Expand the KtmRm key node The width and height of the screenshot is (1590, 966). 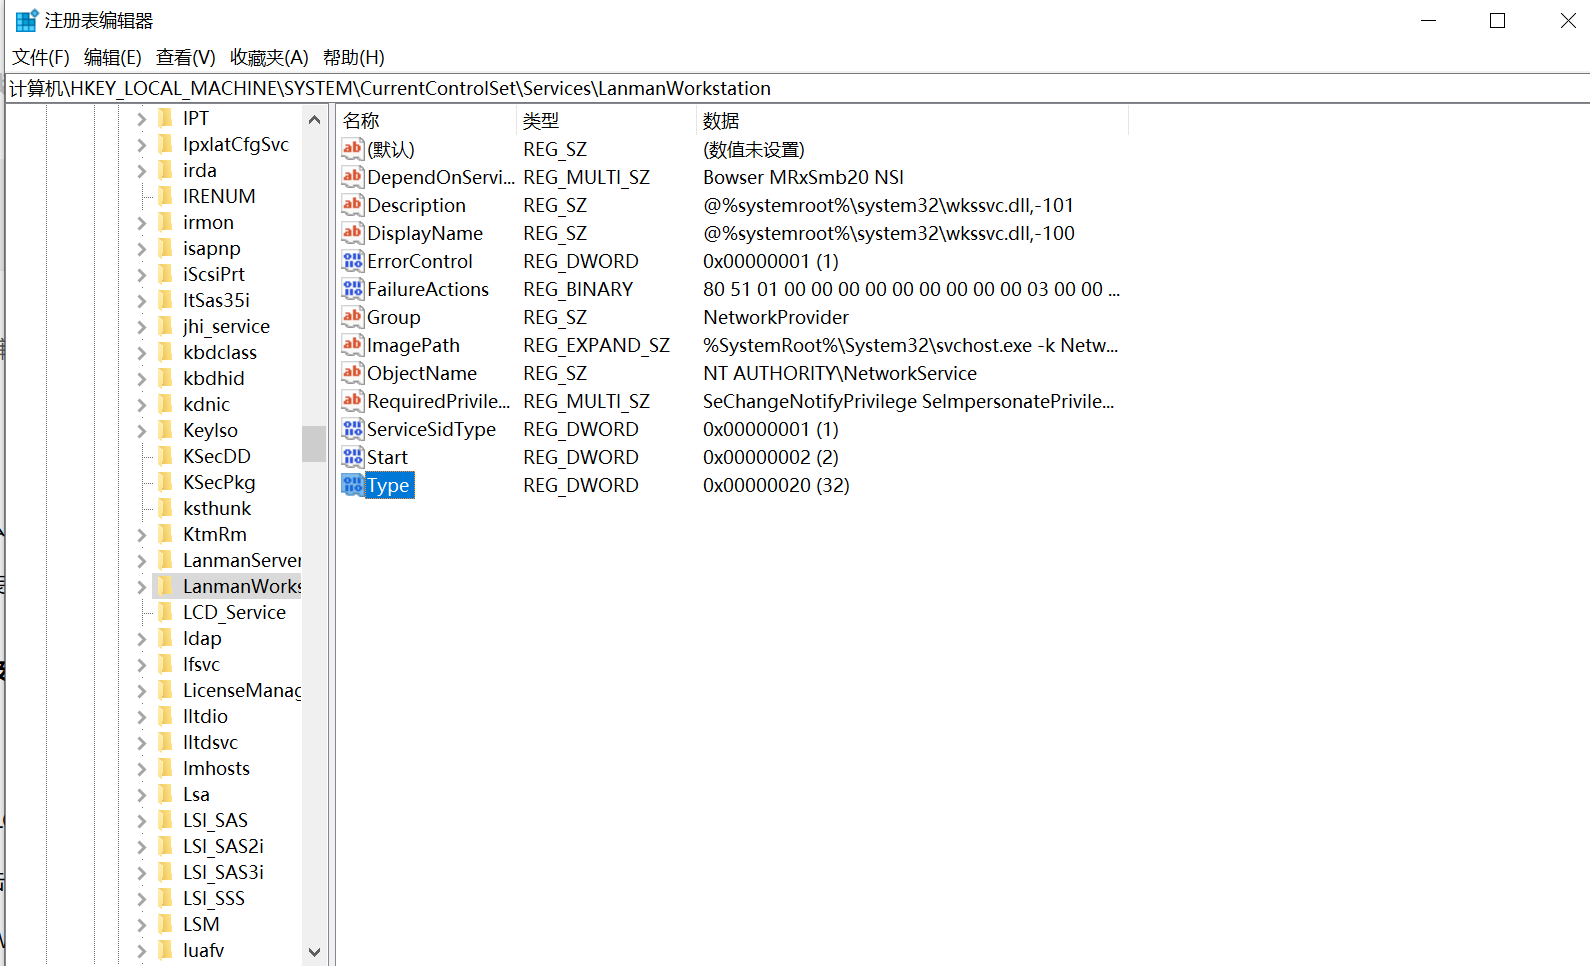tap(141, 535)
